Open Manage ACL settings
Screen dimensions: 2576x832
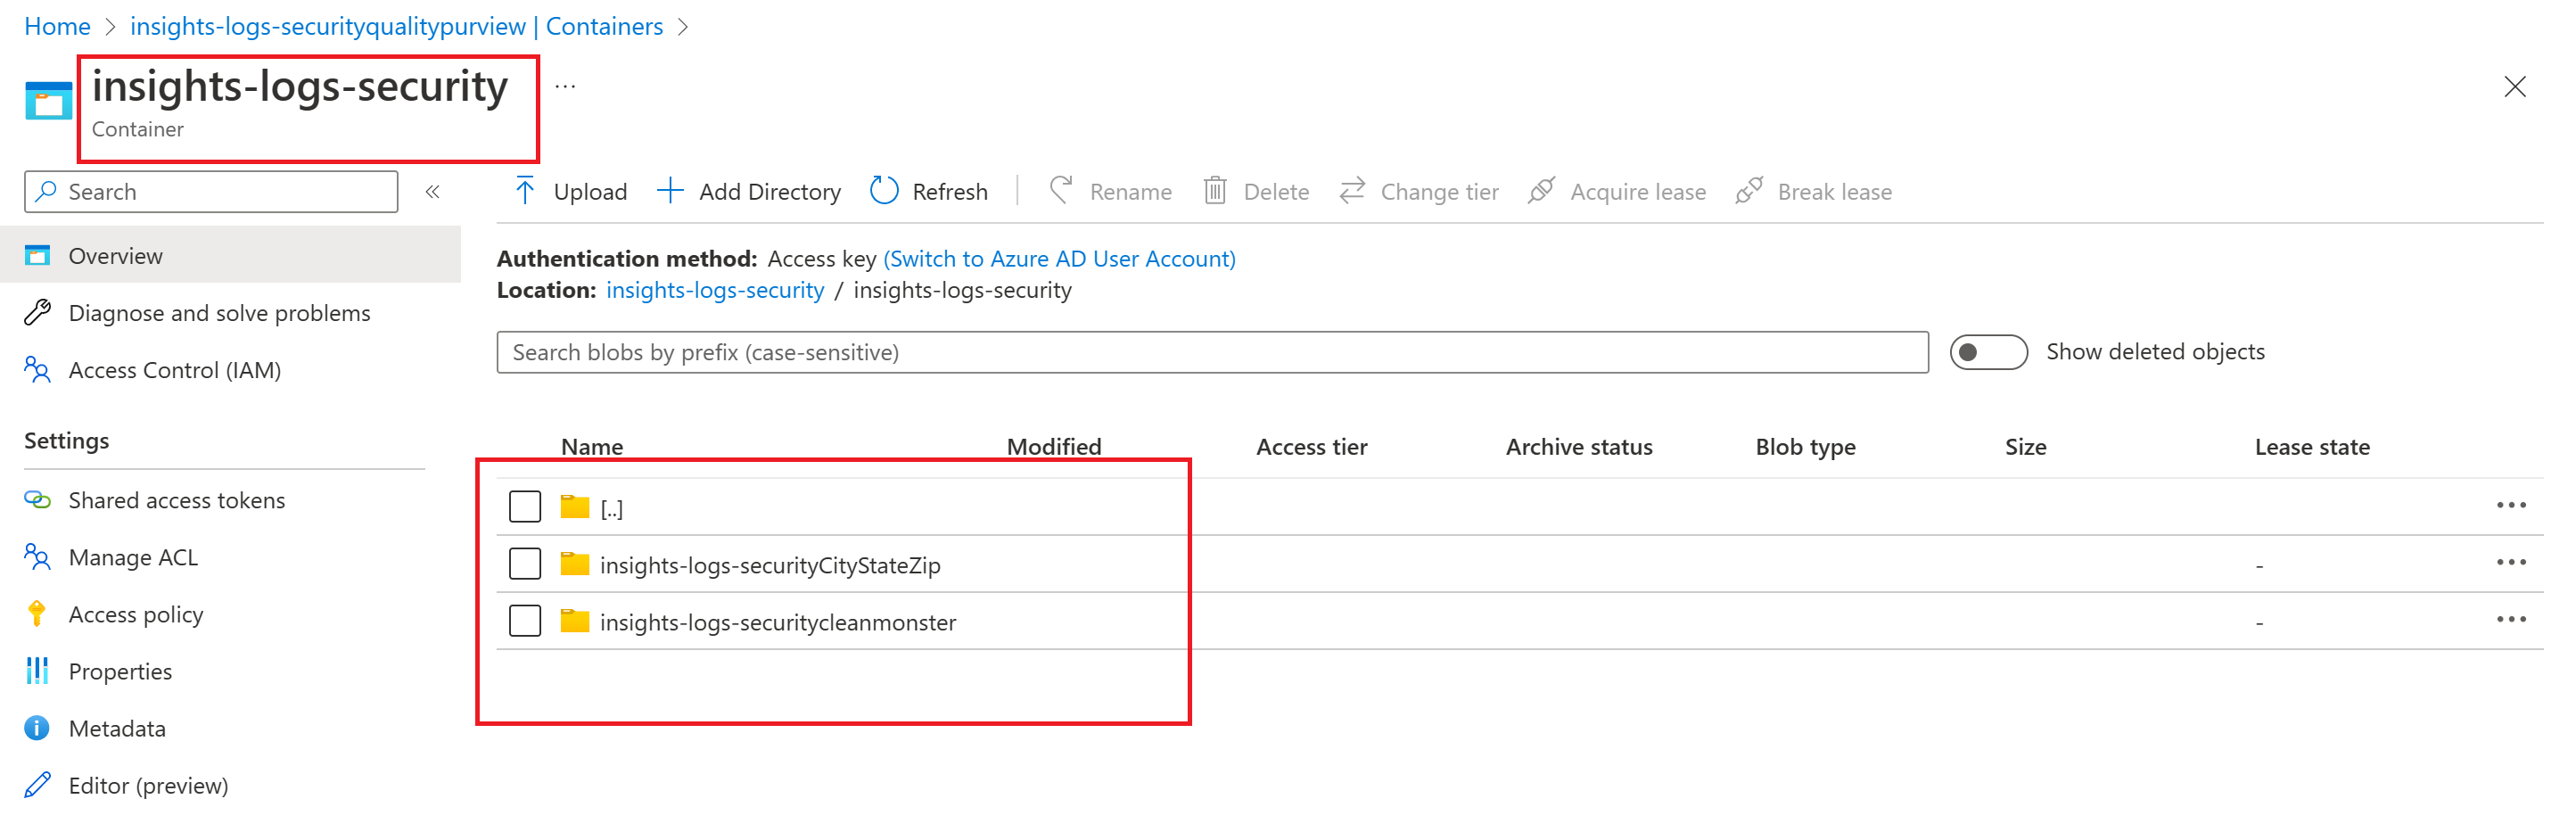point(133,557)
